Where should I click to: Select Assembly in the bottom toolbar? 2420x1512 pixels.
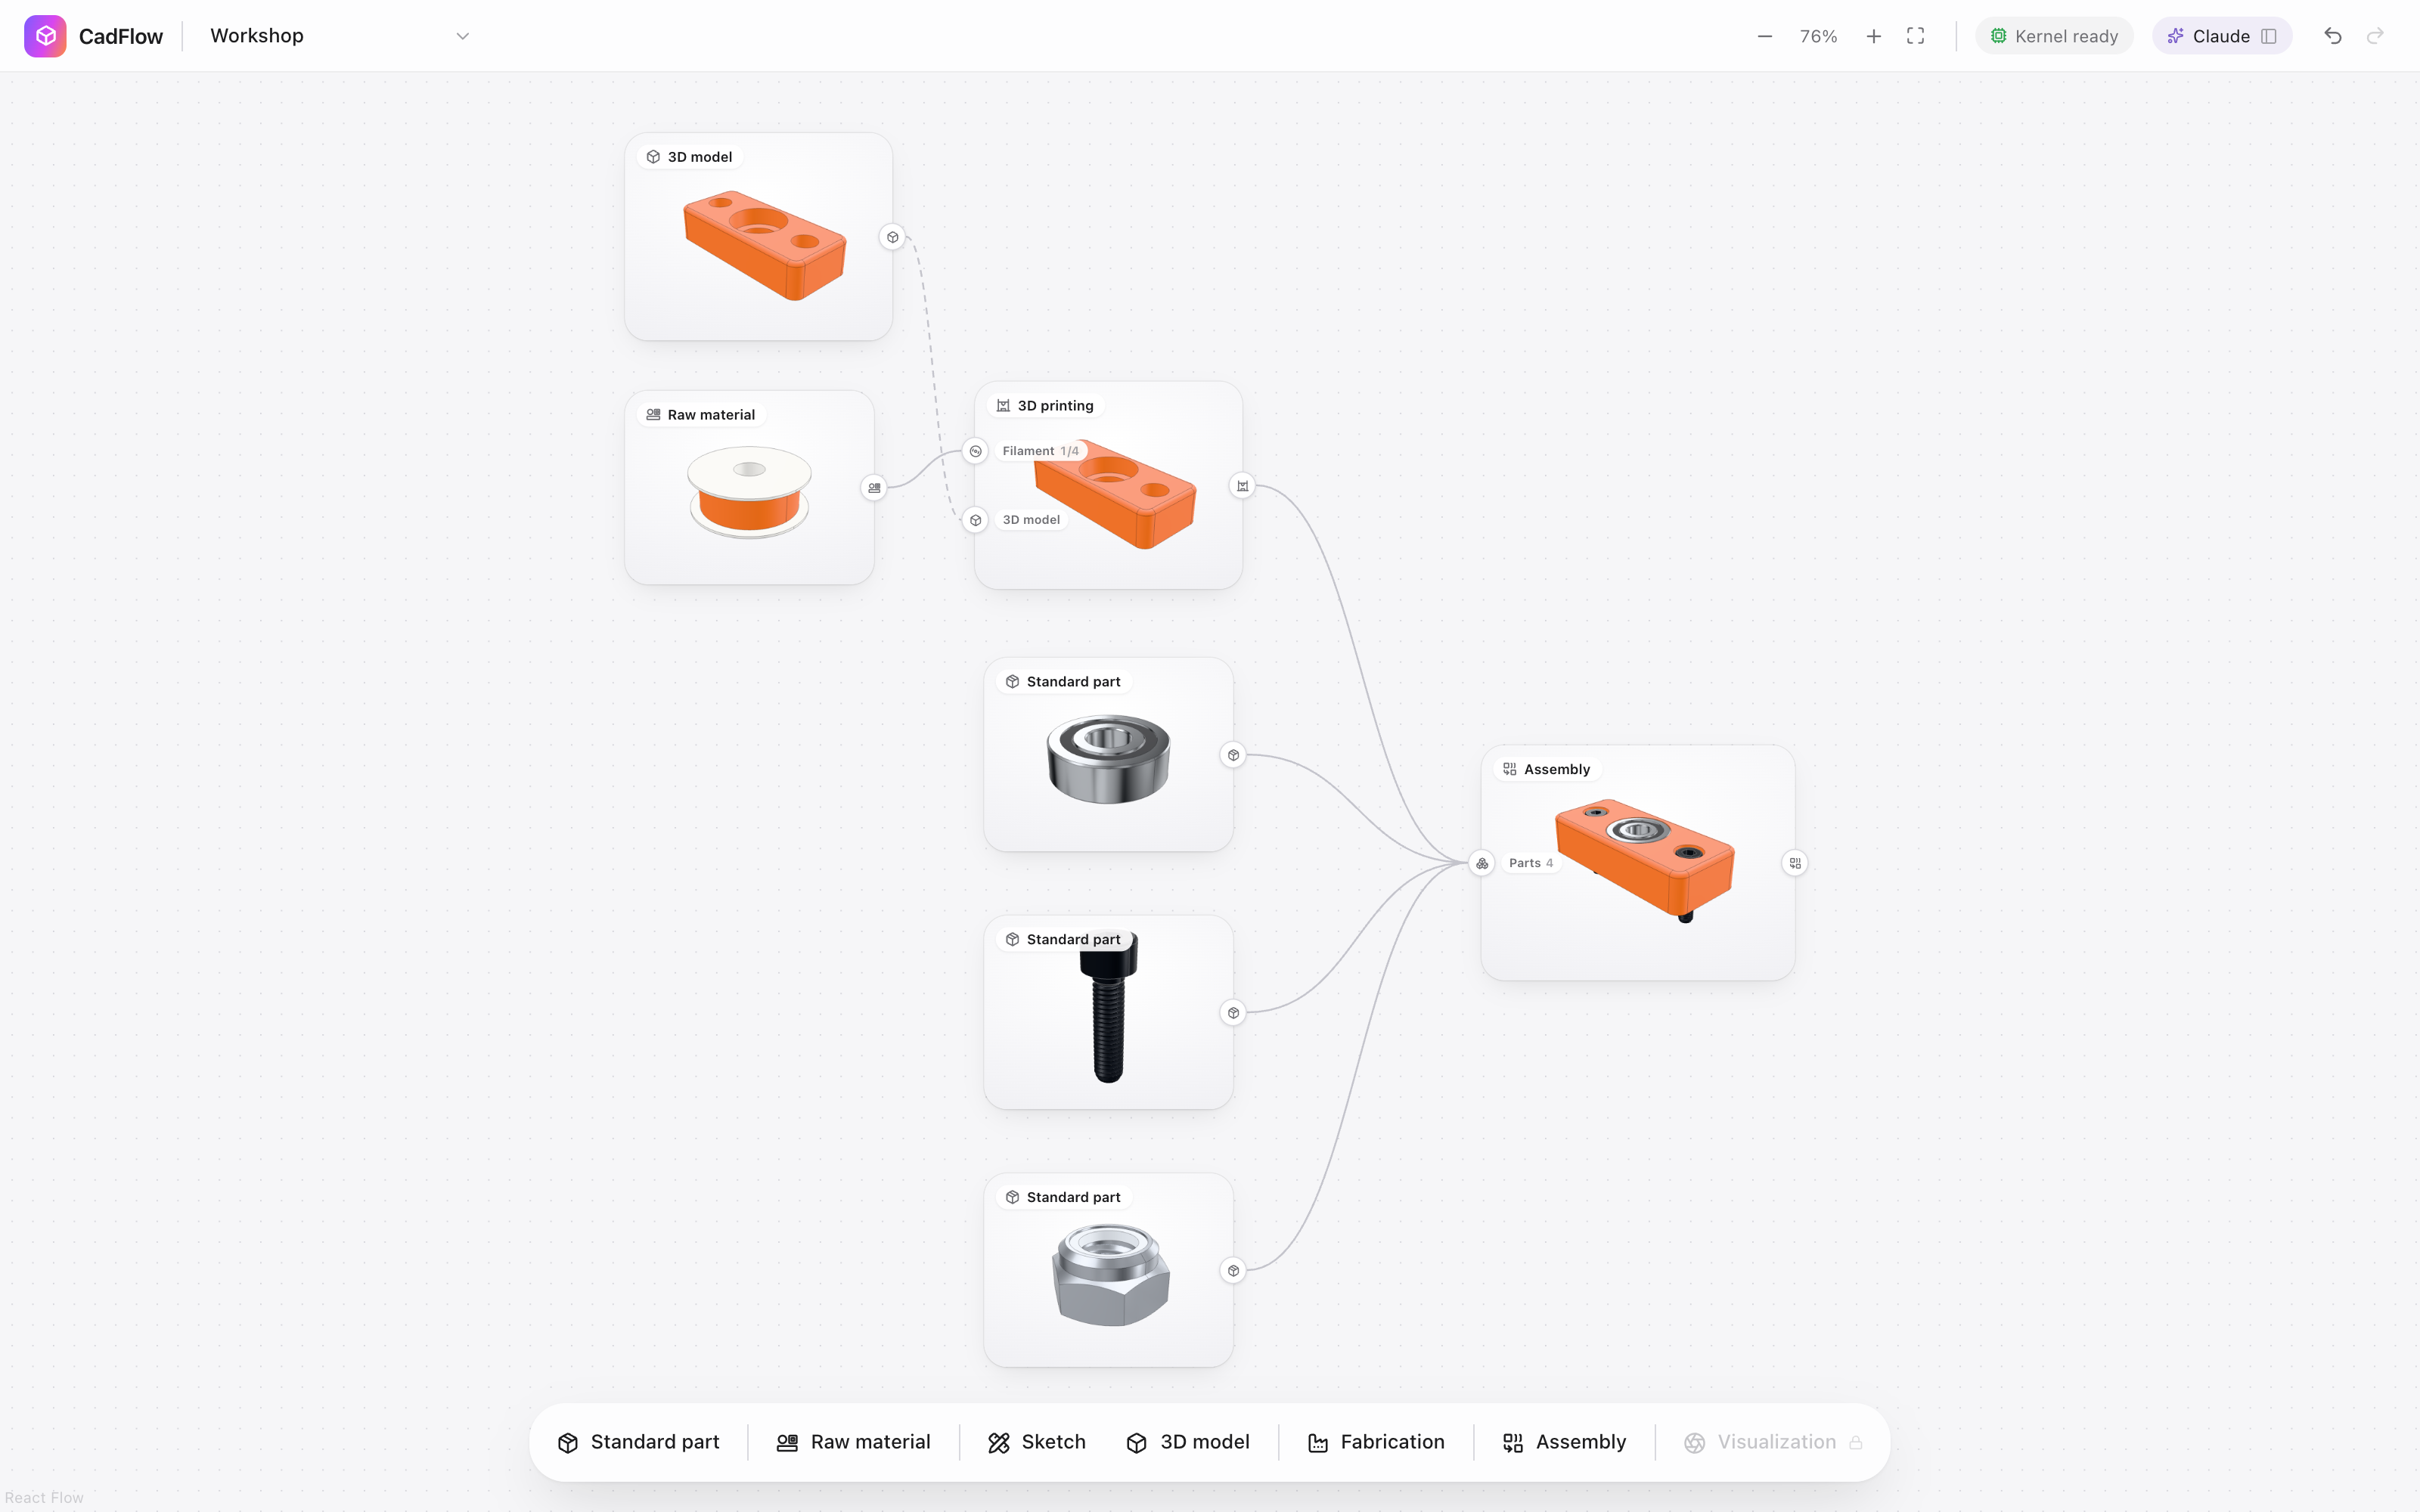point(1565,1442)
